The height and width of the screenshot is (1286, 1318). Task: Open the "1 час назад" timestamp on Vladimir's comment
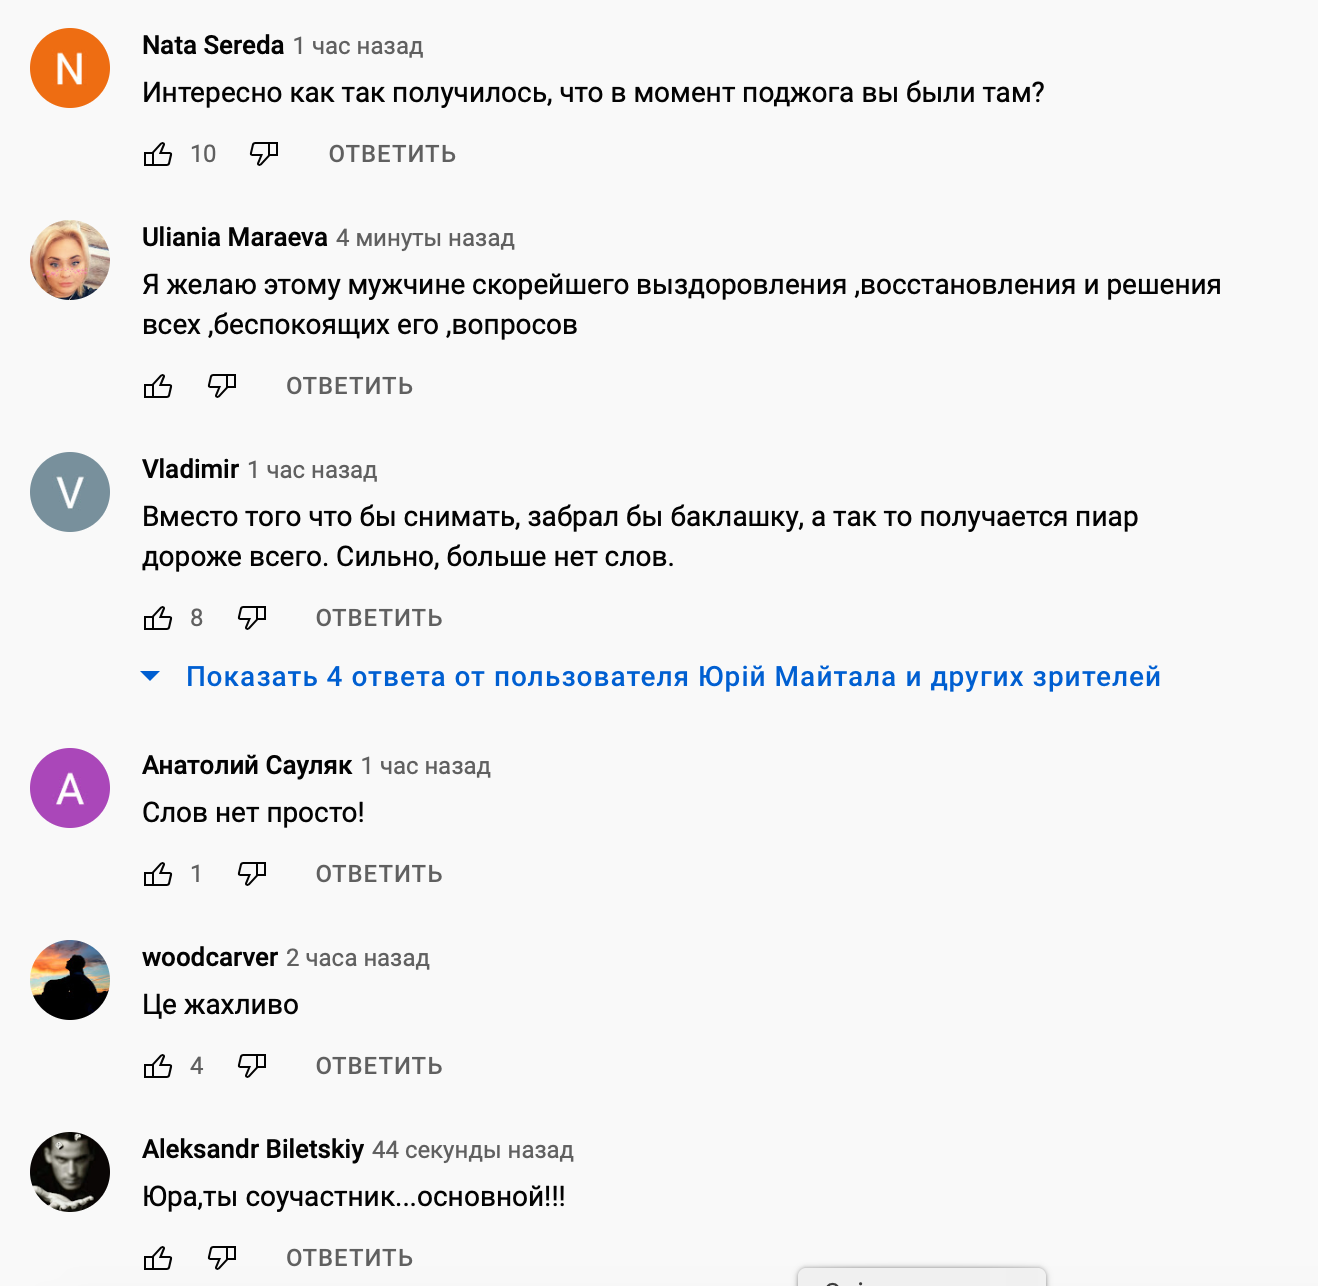[x=312, y=470]
